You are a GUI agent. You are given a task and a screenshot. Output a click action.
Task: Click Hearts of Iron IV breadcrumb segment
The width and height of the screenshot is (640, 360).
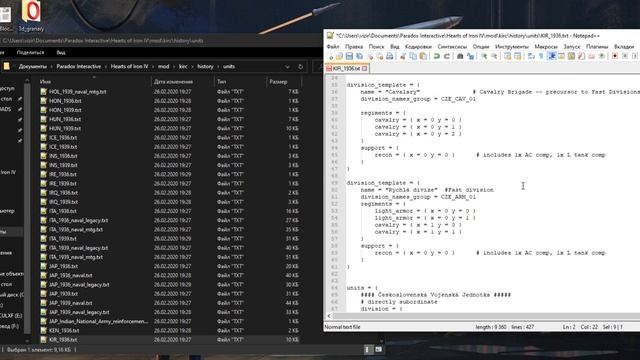tap(129, 67)
